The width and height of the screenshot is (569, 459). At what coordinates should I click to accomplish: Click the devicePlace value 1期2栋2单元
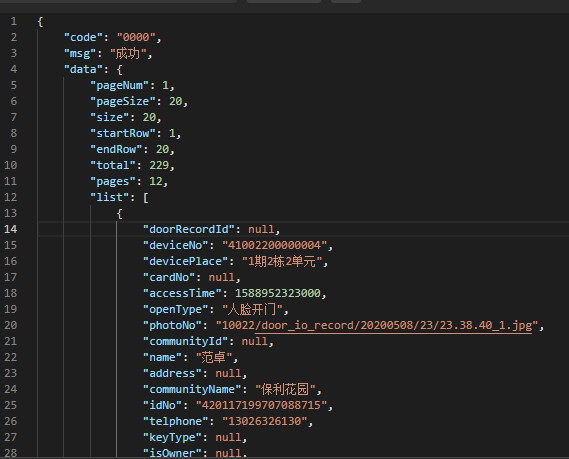pos(282,261)
